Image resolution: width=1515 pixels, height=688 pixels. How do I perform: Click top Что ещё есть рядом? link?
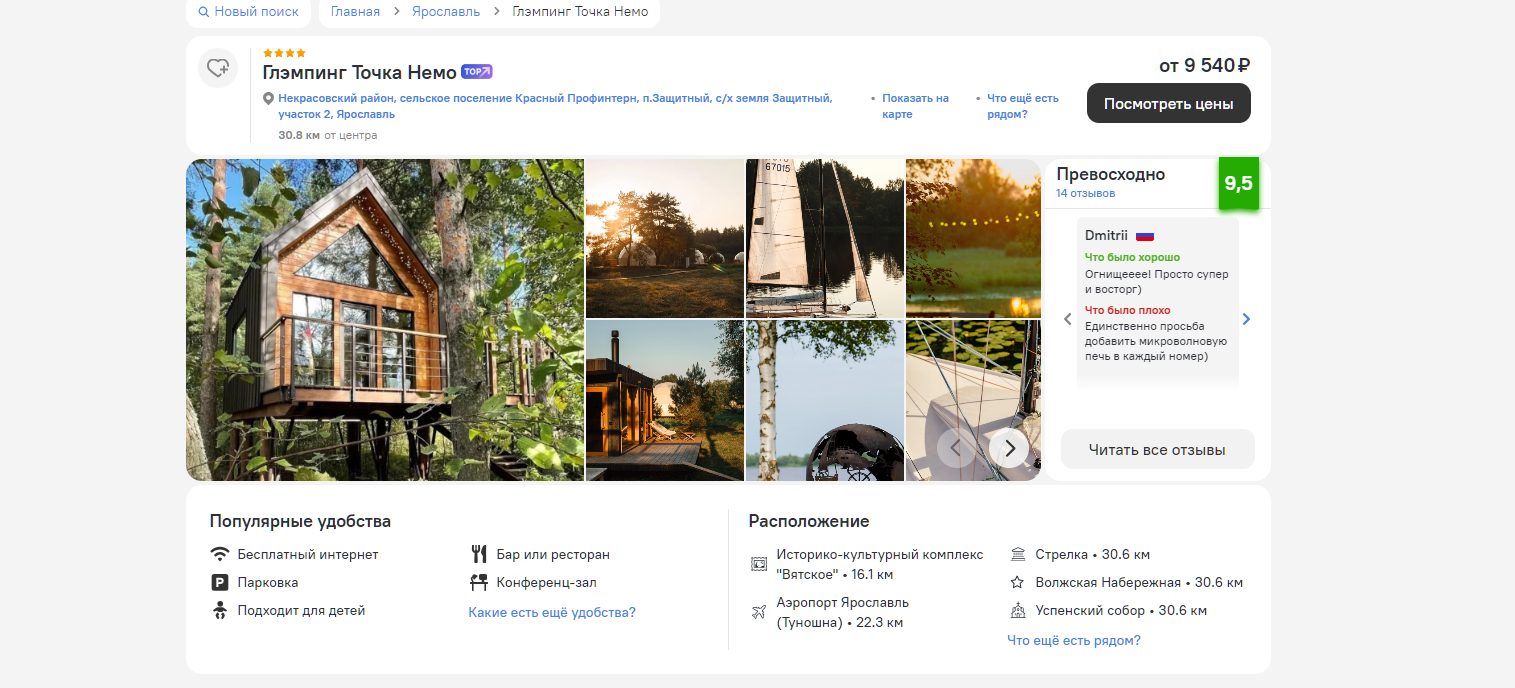(x=1022, y=106)
